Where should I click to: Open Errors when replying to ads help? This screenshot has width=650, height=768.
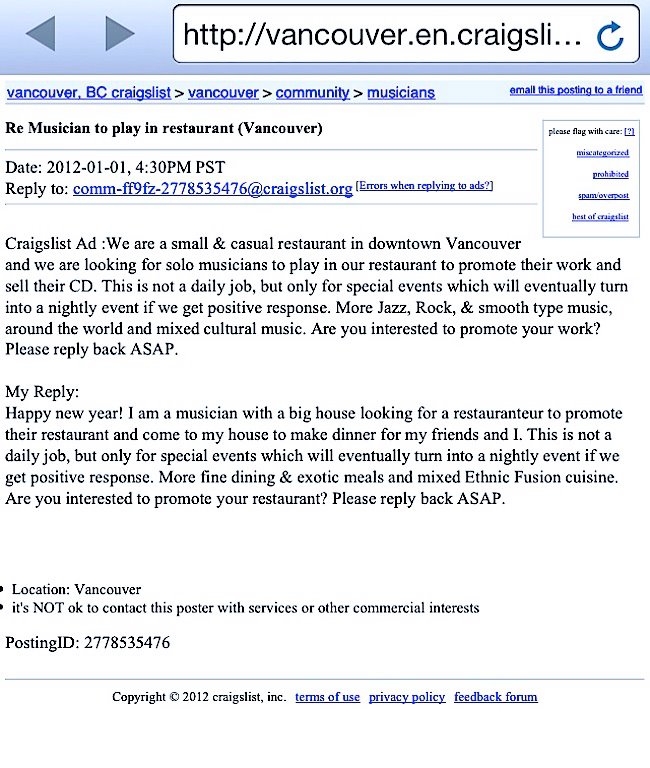pos(424,186)
